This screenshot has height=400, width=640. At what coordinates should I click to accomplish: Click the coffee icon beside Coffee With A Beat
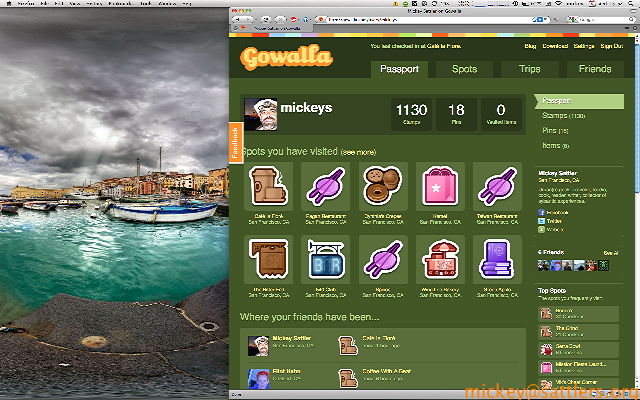pos(348,378)
